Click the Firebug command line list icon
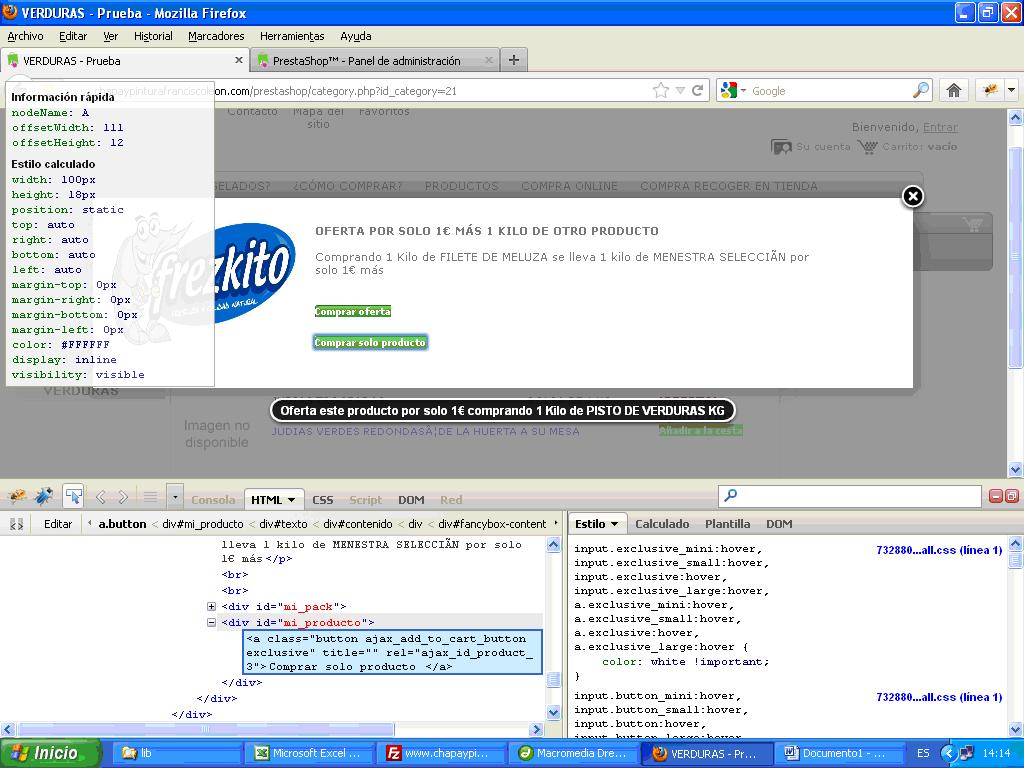This screenshot has width=1024, height=768. pyautogui.click(x=150, y=498)
